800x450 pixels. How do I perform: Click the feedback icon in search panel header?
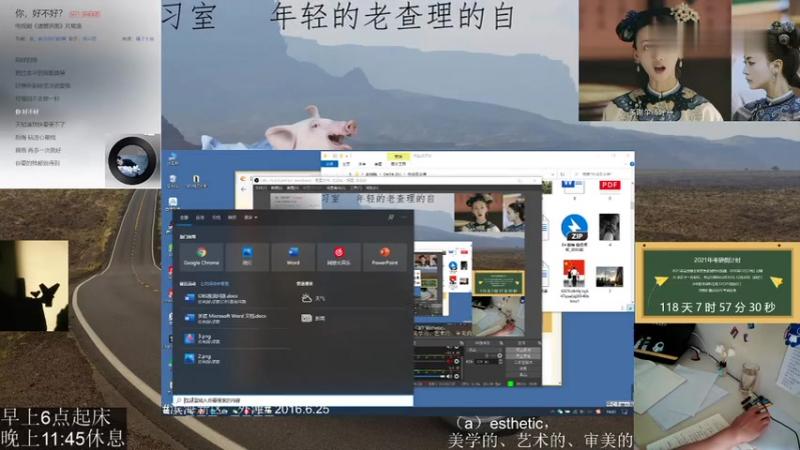tap(391, 218)
